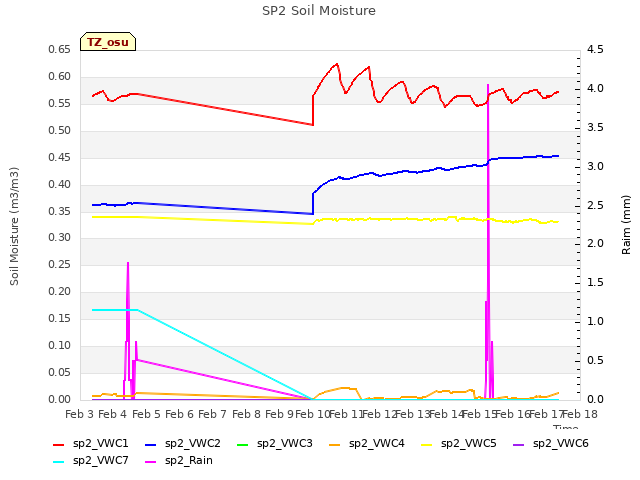This screenshot has height=480, width=640.
Task: Click the 0.65 left axis value
Action: coord(59,50)
